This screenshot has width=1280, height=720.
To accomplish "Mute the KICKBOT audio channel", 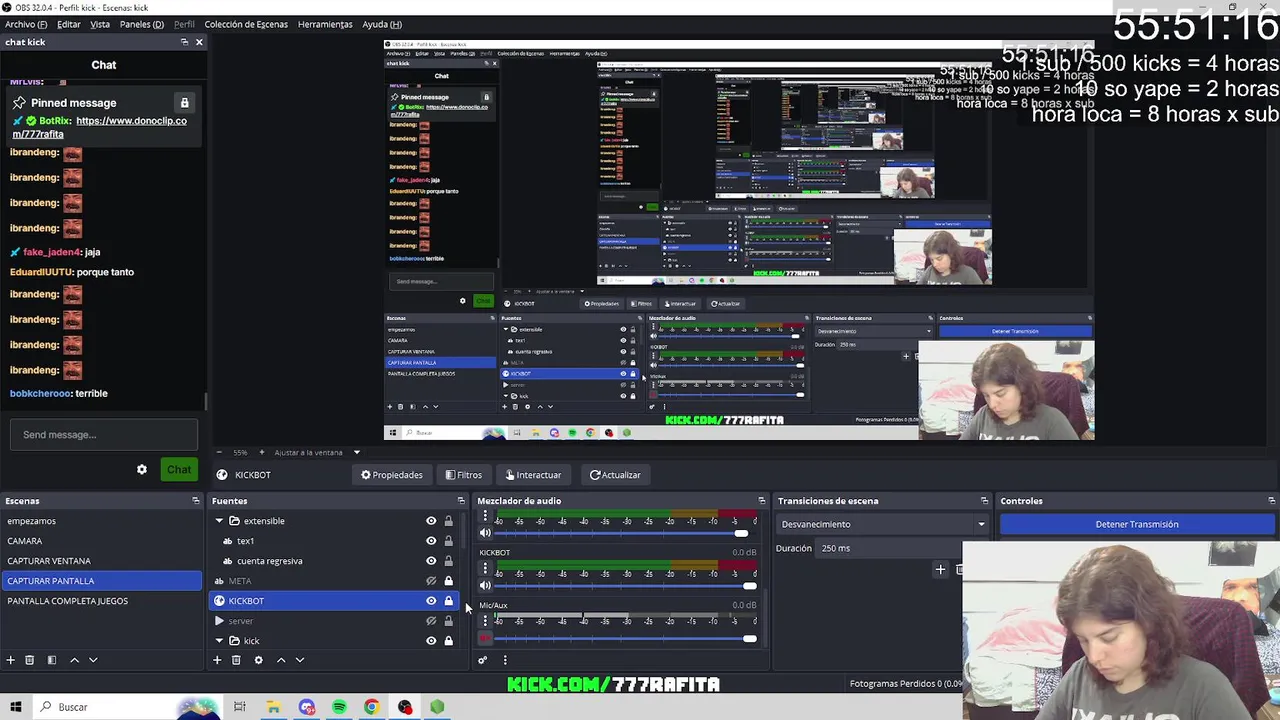I will click(486, 585).
